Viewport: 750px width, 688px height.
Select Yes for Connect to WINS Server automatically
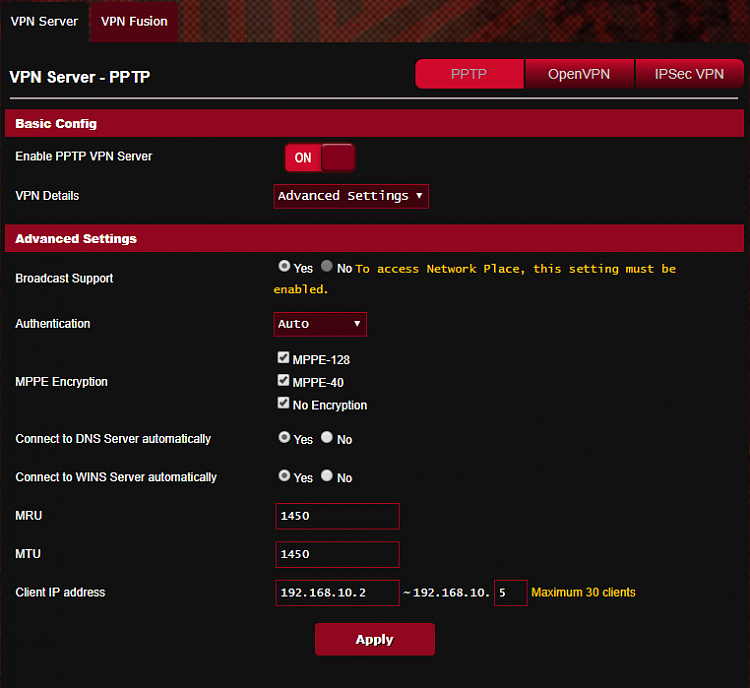pyautogui.click(x=284, y=476)
